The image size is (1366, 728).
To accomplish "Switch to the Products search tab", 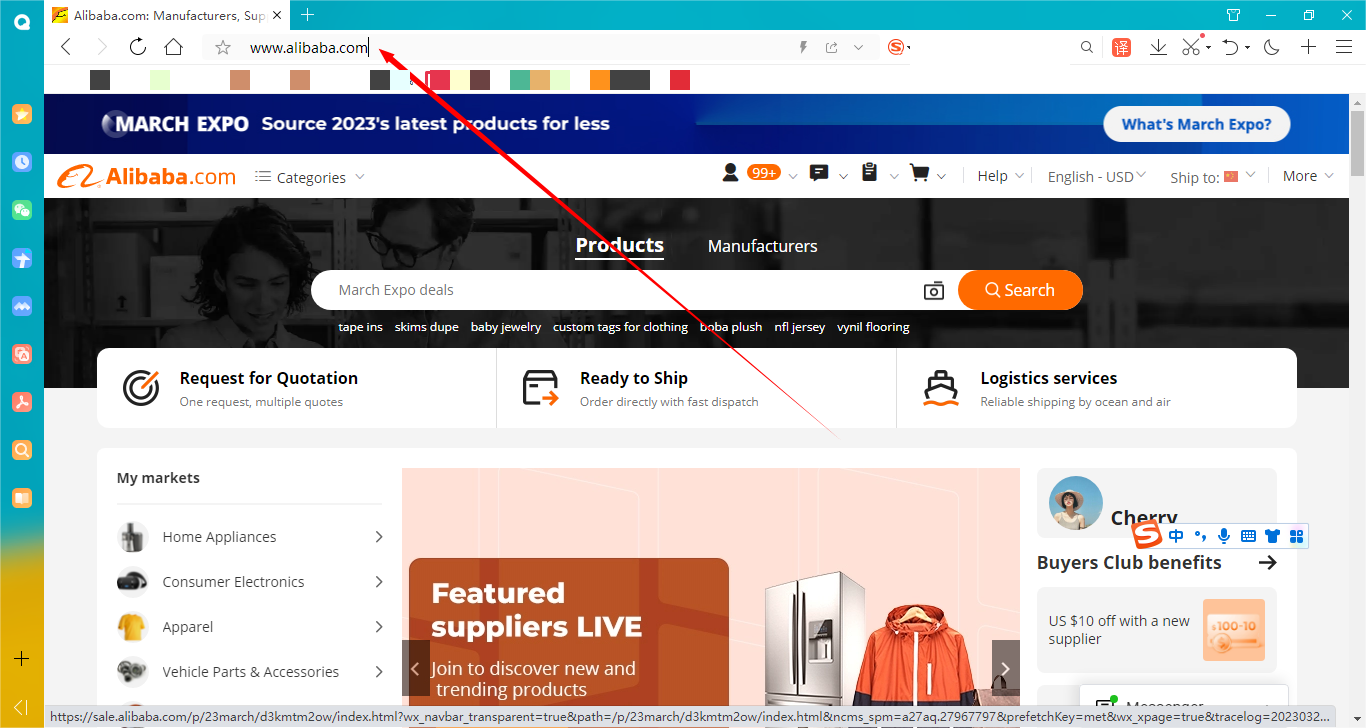I will [620, 245].
